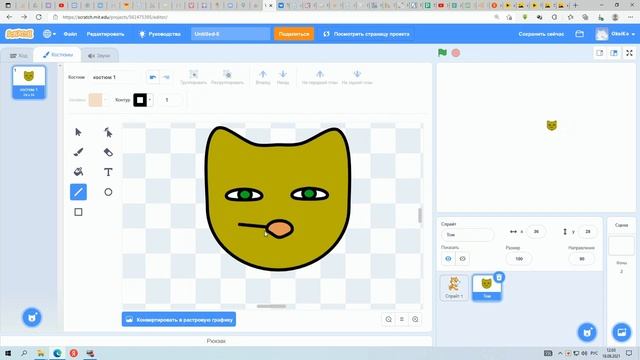The width and height of the screenshot is (640, 360).
Task: Switch to large stage layout
Action: [614, 53]
